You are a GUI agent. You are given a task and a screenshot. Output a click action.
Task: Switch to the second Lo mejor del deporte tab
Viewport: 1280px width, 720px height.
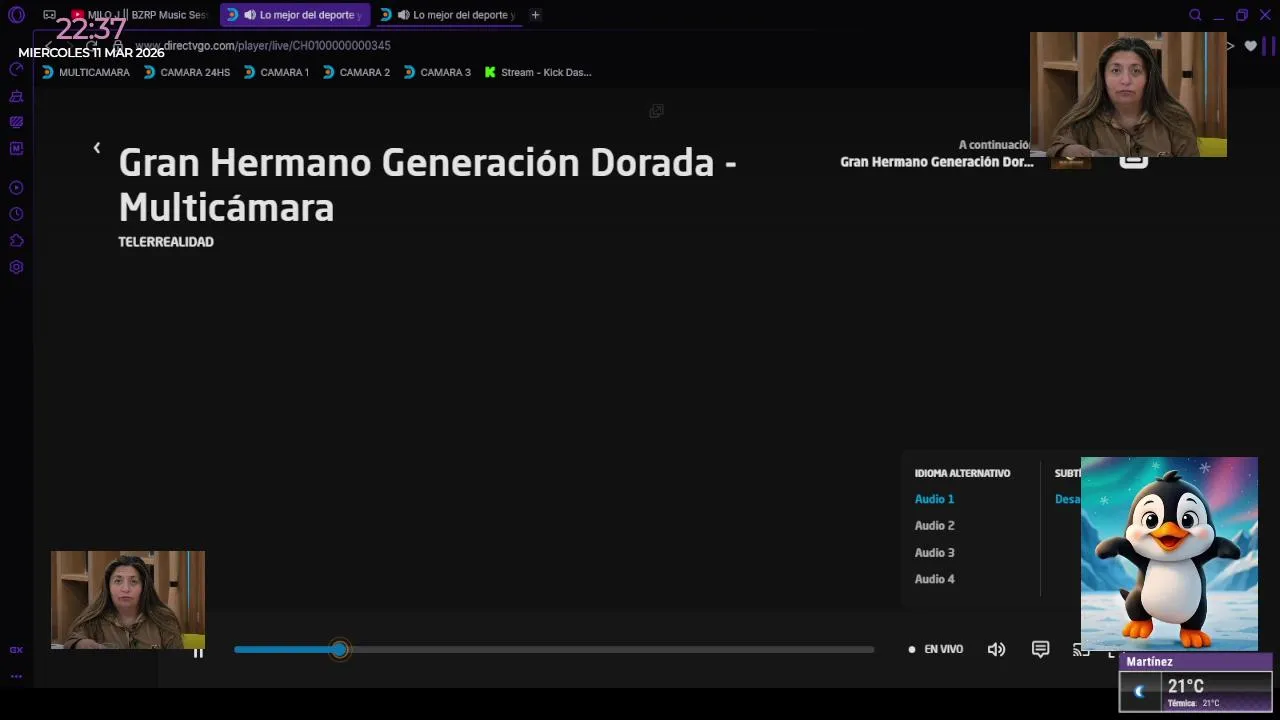[x=448, y=15]
